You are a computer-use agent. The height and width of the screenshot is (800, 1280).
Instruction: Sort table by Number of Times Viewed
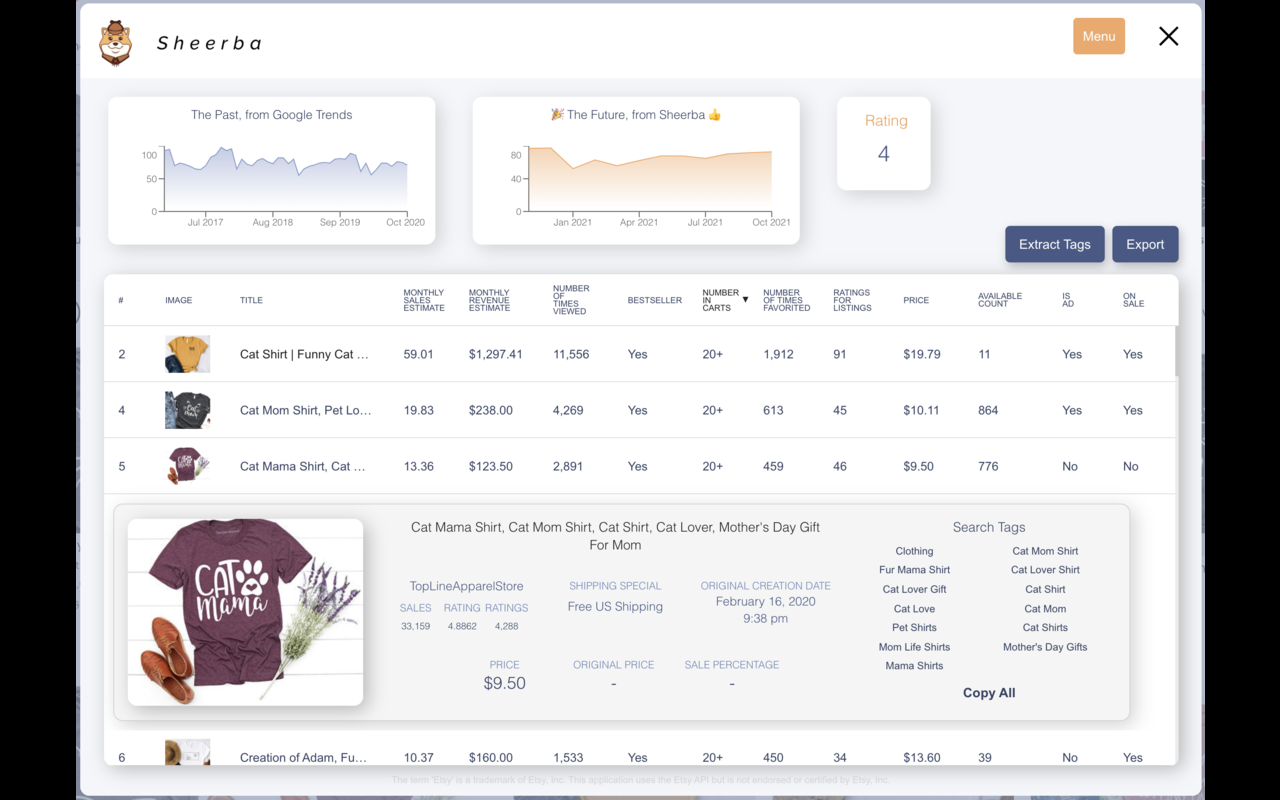click(x=571, y=300)
